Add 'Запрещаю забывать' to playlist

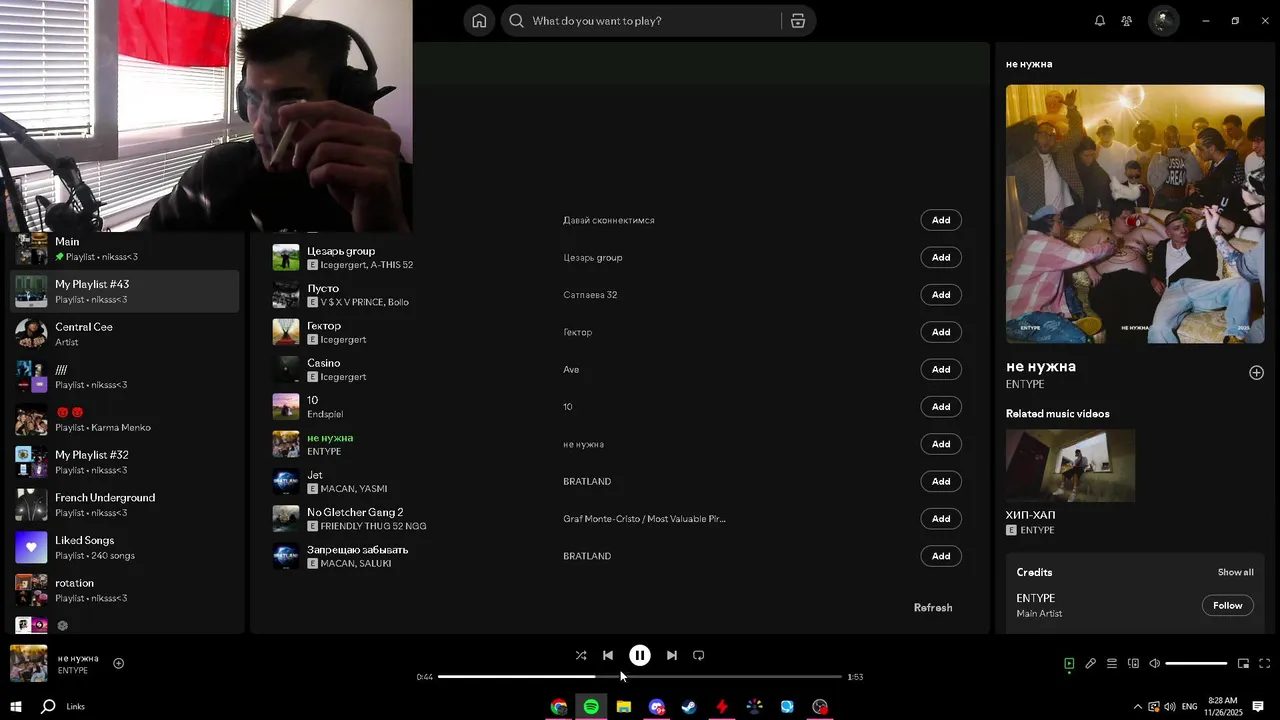(x=941, y=556)
